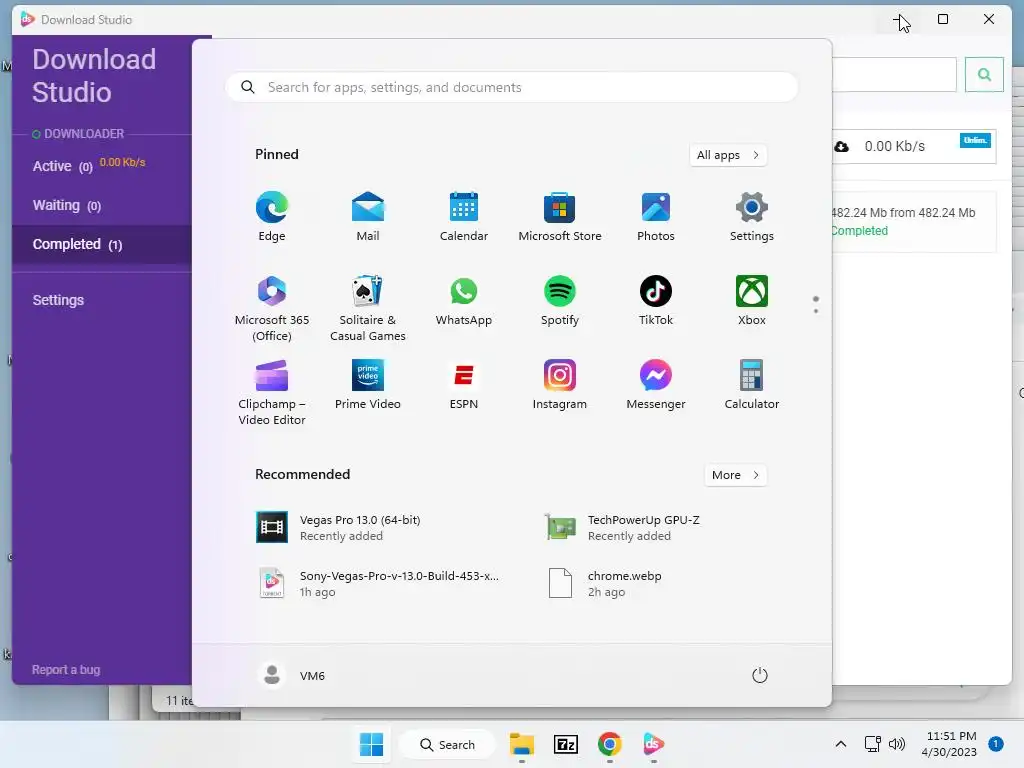Click Report a bug link
This screenshot has height=768, width=1024.
coord(66,669)
